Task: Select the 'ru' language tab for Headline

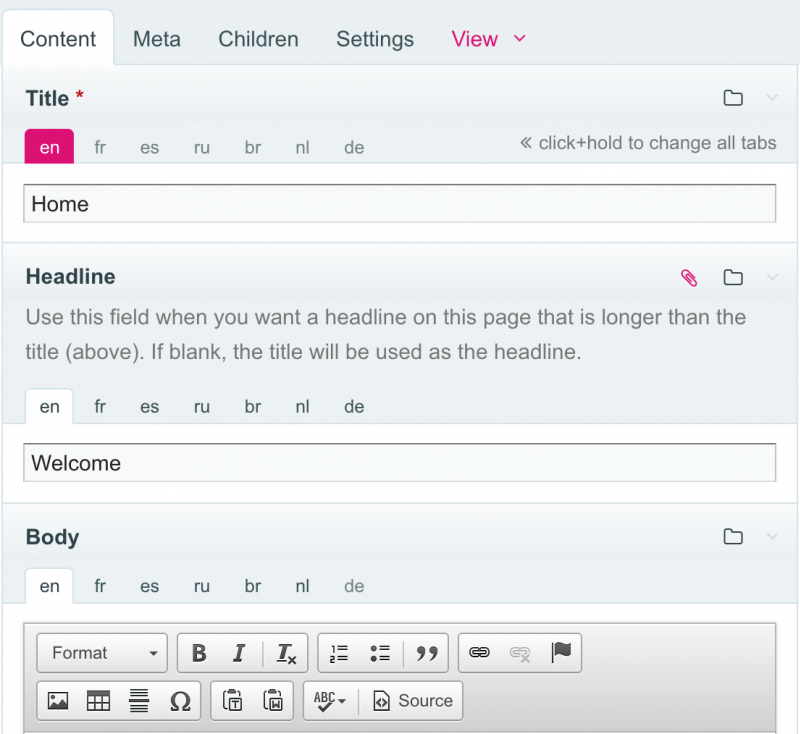Action: (202, 406)
